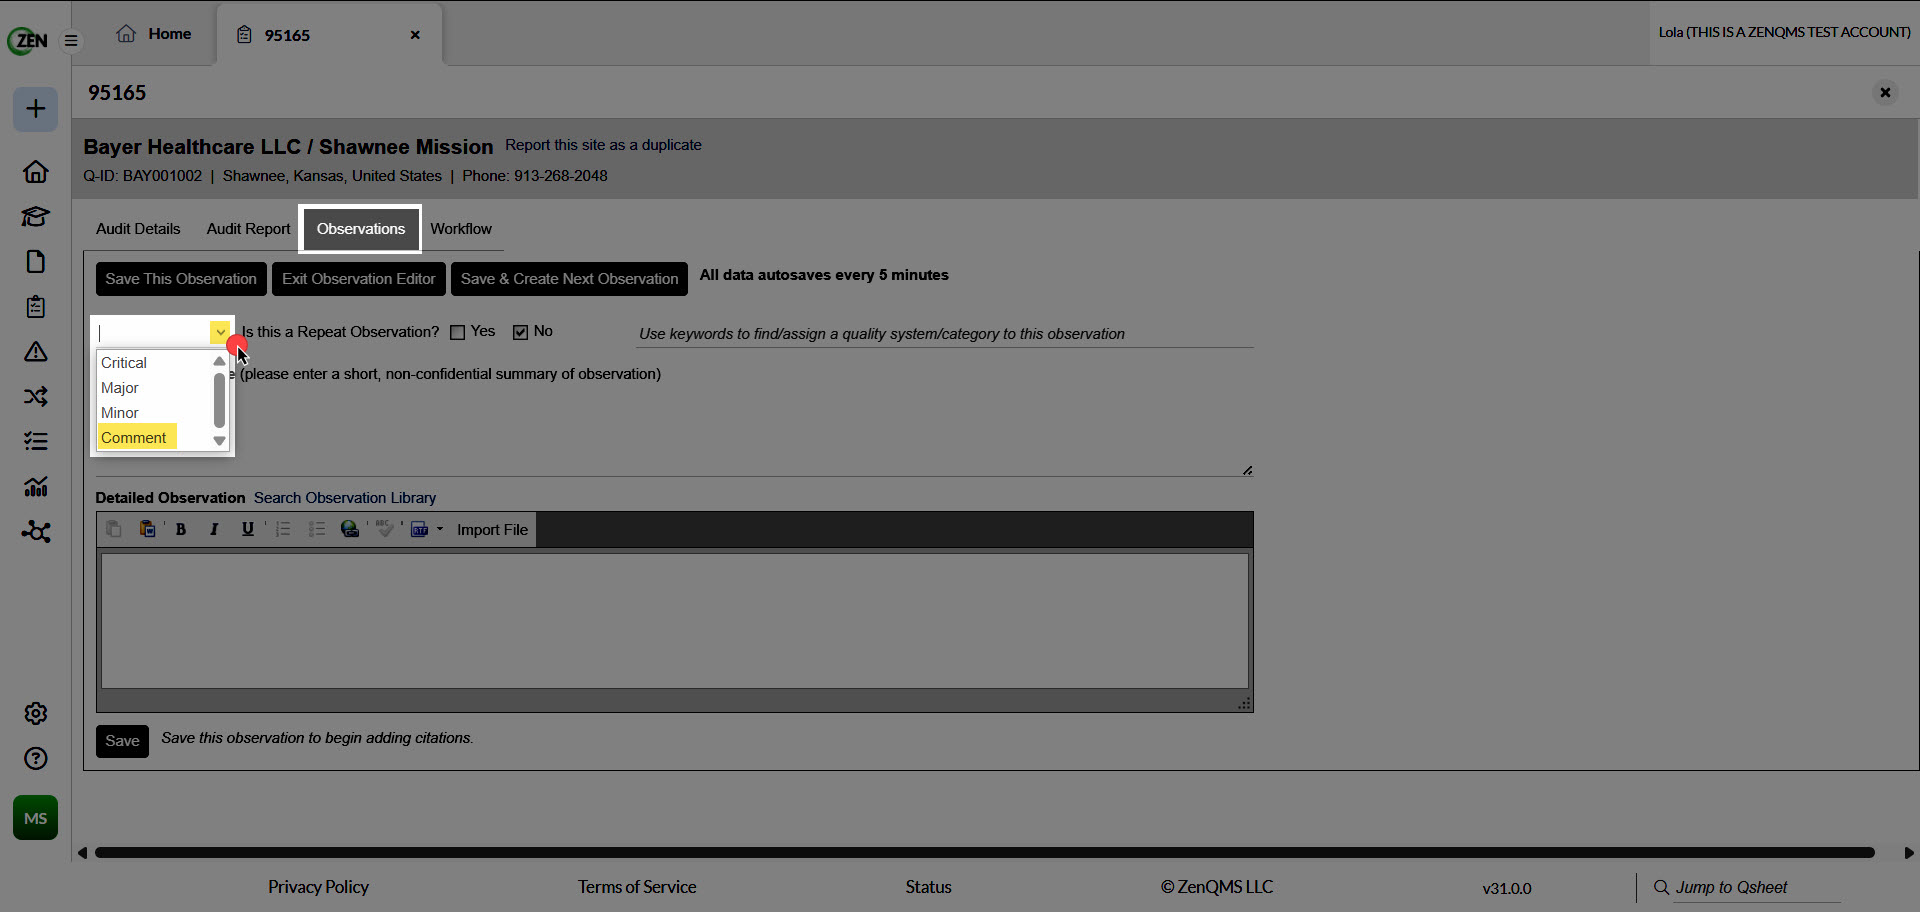Toggle the hamburger sidebar menu
The height and width of the screenshot is (912, 1920).
(71, 41)
